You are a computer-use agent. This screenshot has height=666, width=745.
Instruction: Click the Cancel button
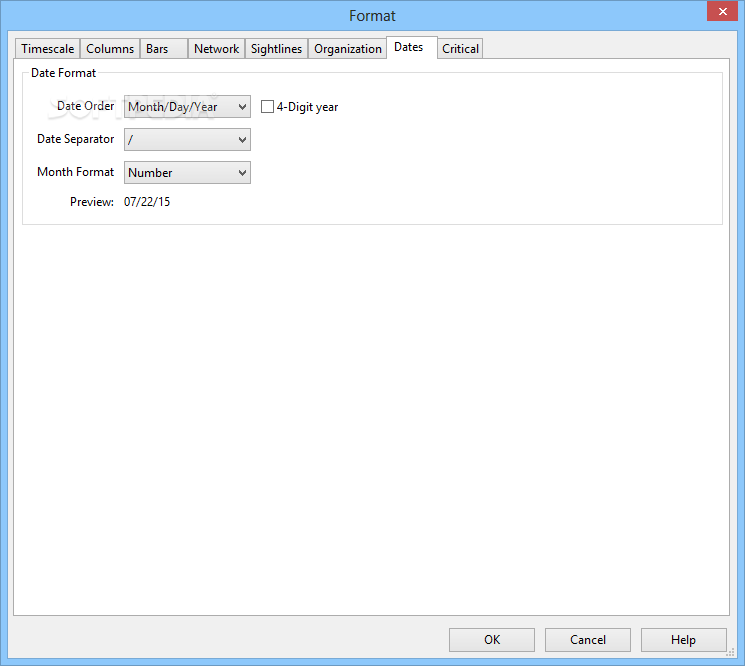click(x=588, y=640)
